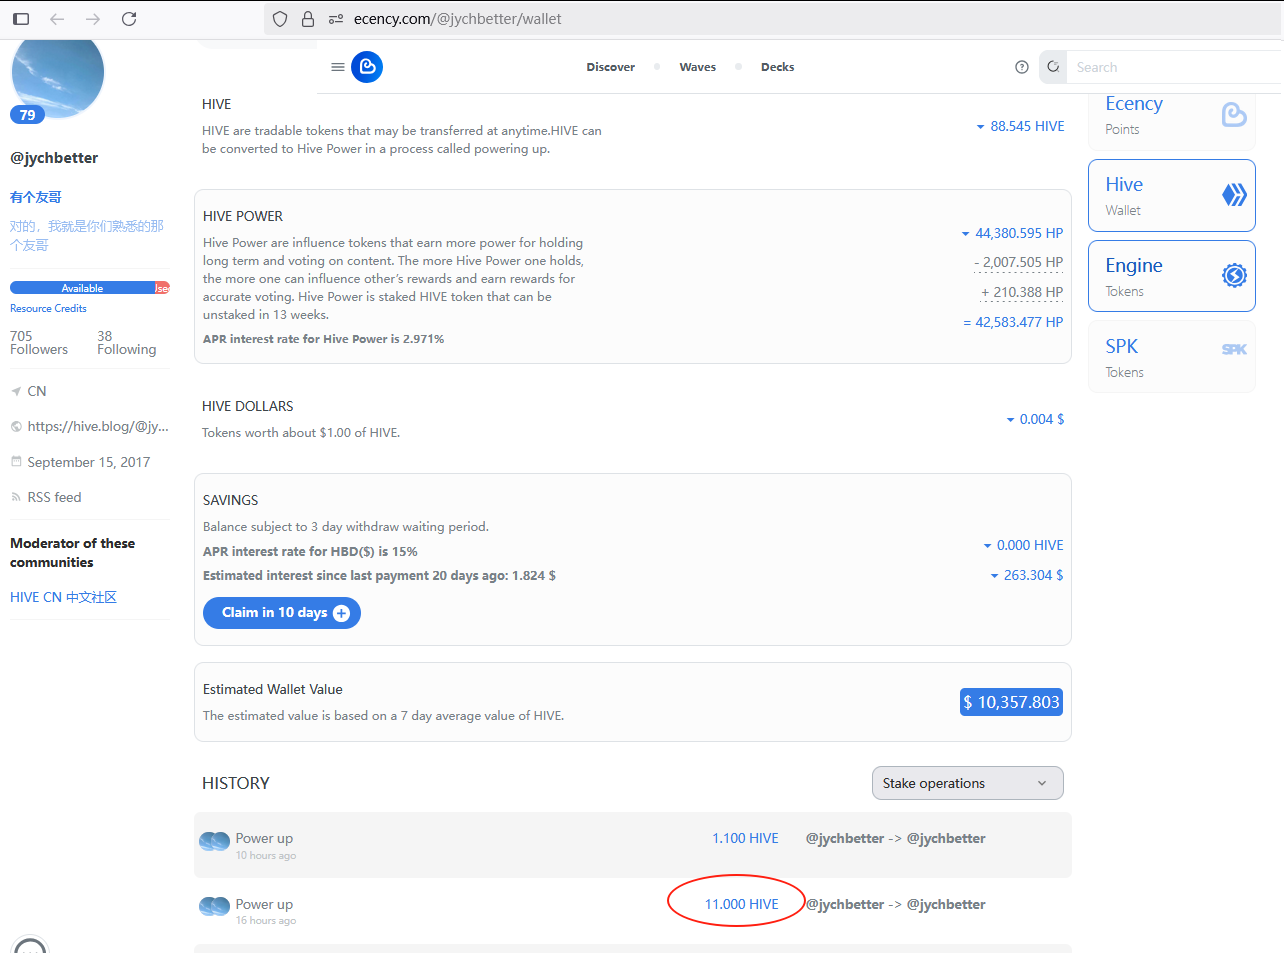
Task: Open the HIVE CN 中文社区 community link
Action: click(x=64, y=597)
